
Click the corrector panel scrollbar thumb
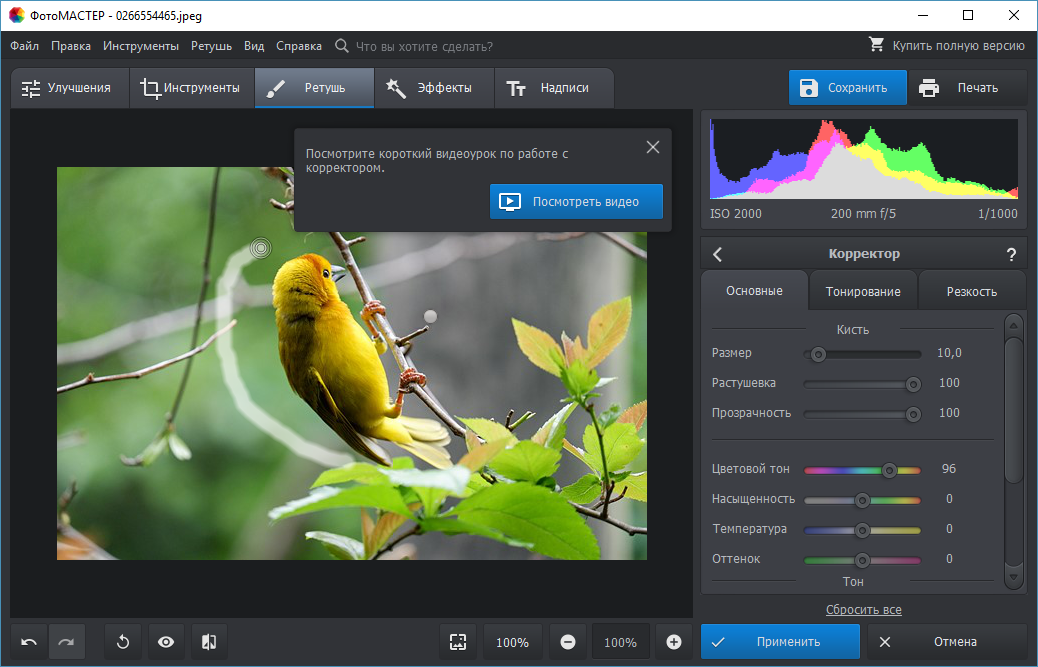(x=1014, y=410)
